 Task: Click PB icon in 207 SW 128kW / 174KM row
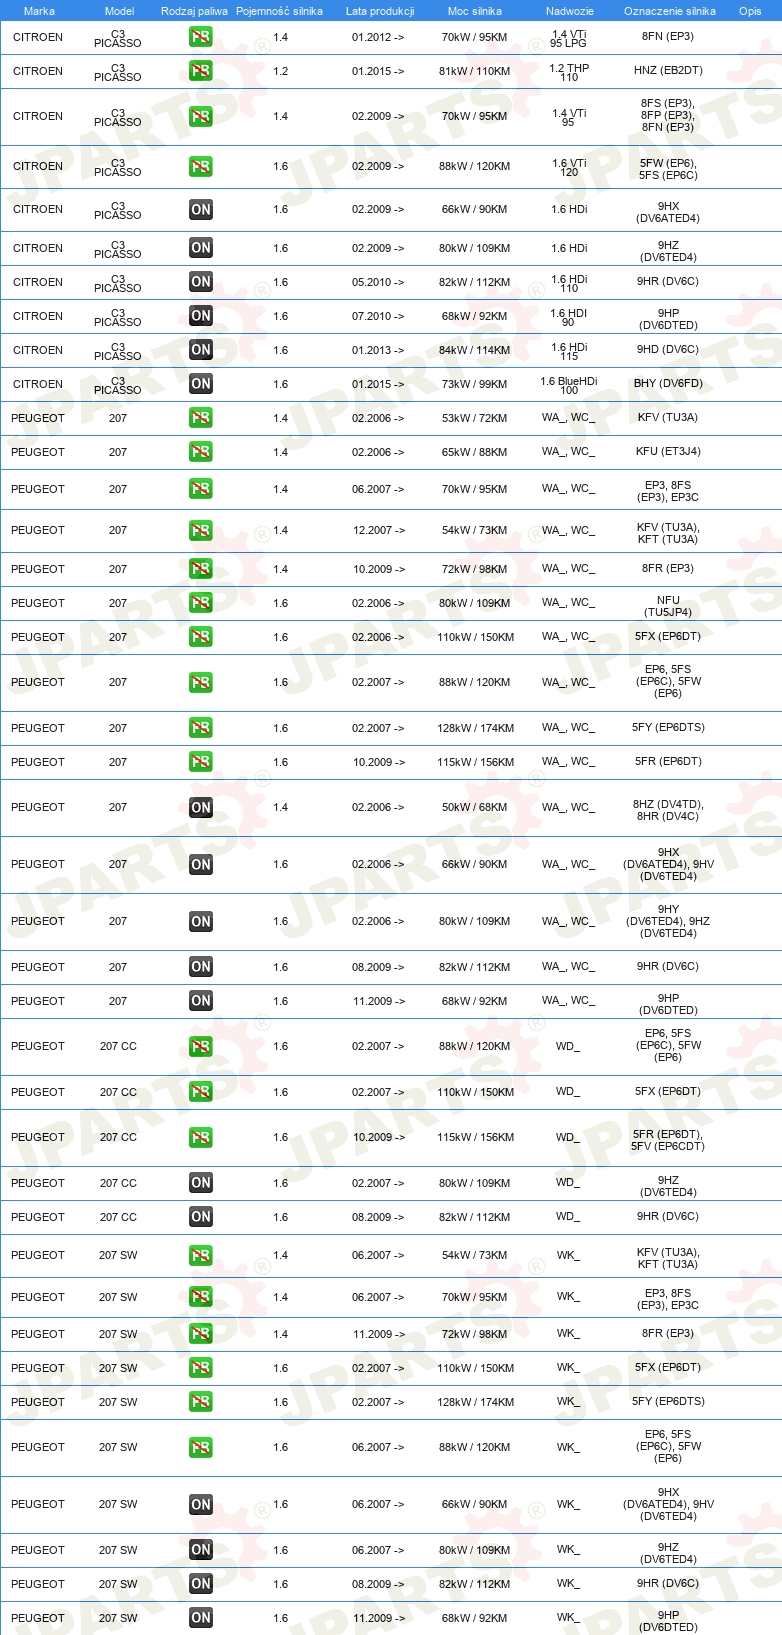click(201, 1402)
